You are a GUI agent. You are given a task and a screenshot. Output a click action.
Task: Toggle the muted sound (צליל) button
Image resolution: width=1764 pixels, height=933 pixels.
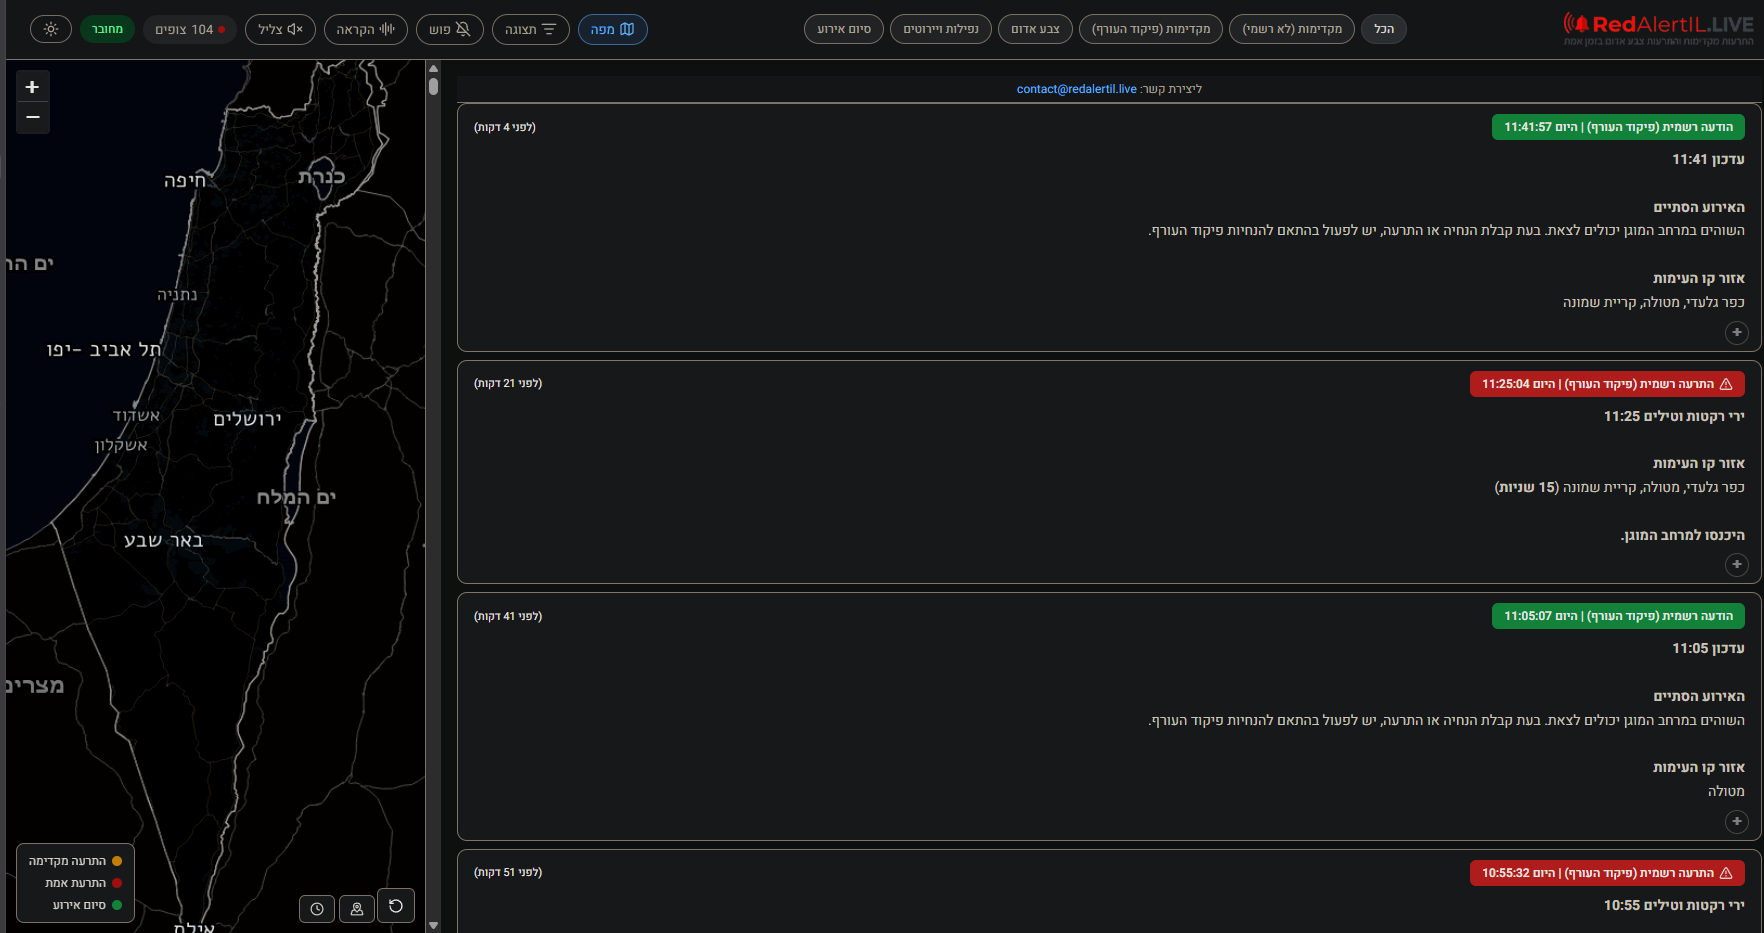tap(280, 29)
